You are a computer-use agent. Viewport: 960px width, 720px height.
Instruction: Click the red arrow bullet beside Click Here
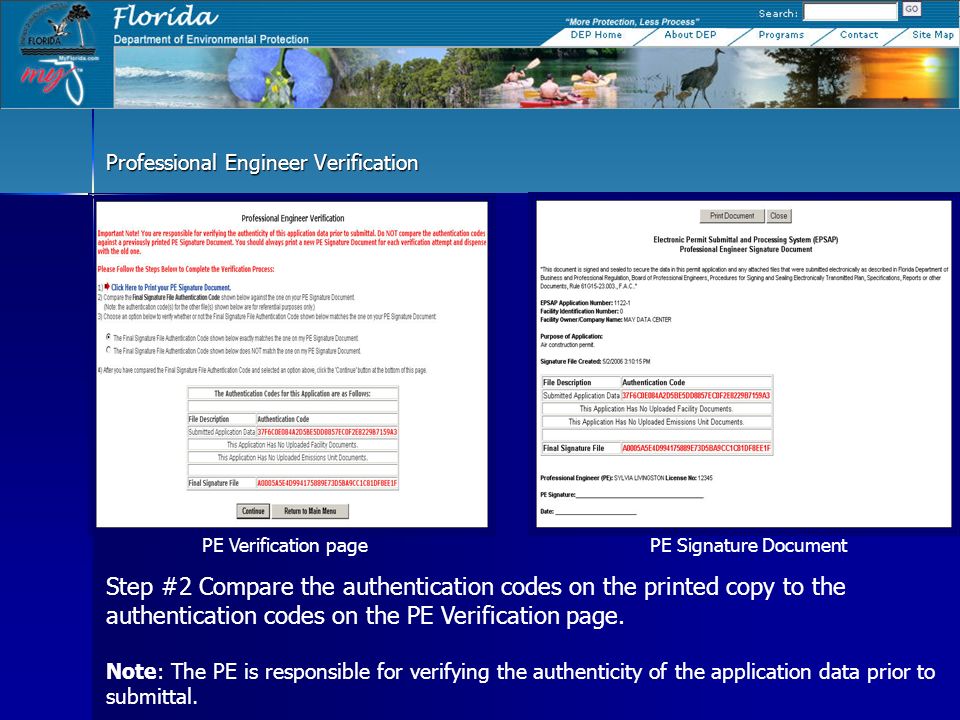coord(107,287)
